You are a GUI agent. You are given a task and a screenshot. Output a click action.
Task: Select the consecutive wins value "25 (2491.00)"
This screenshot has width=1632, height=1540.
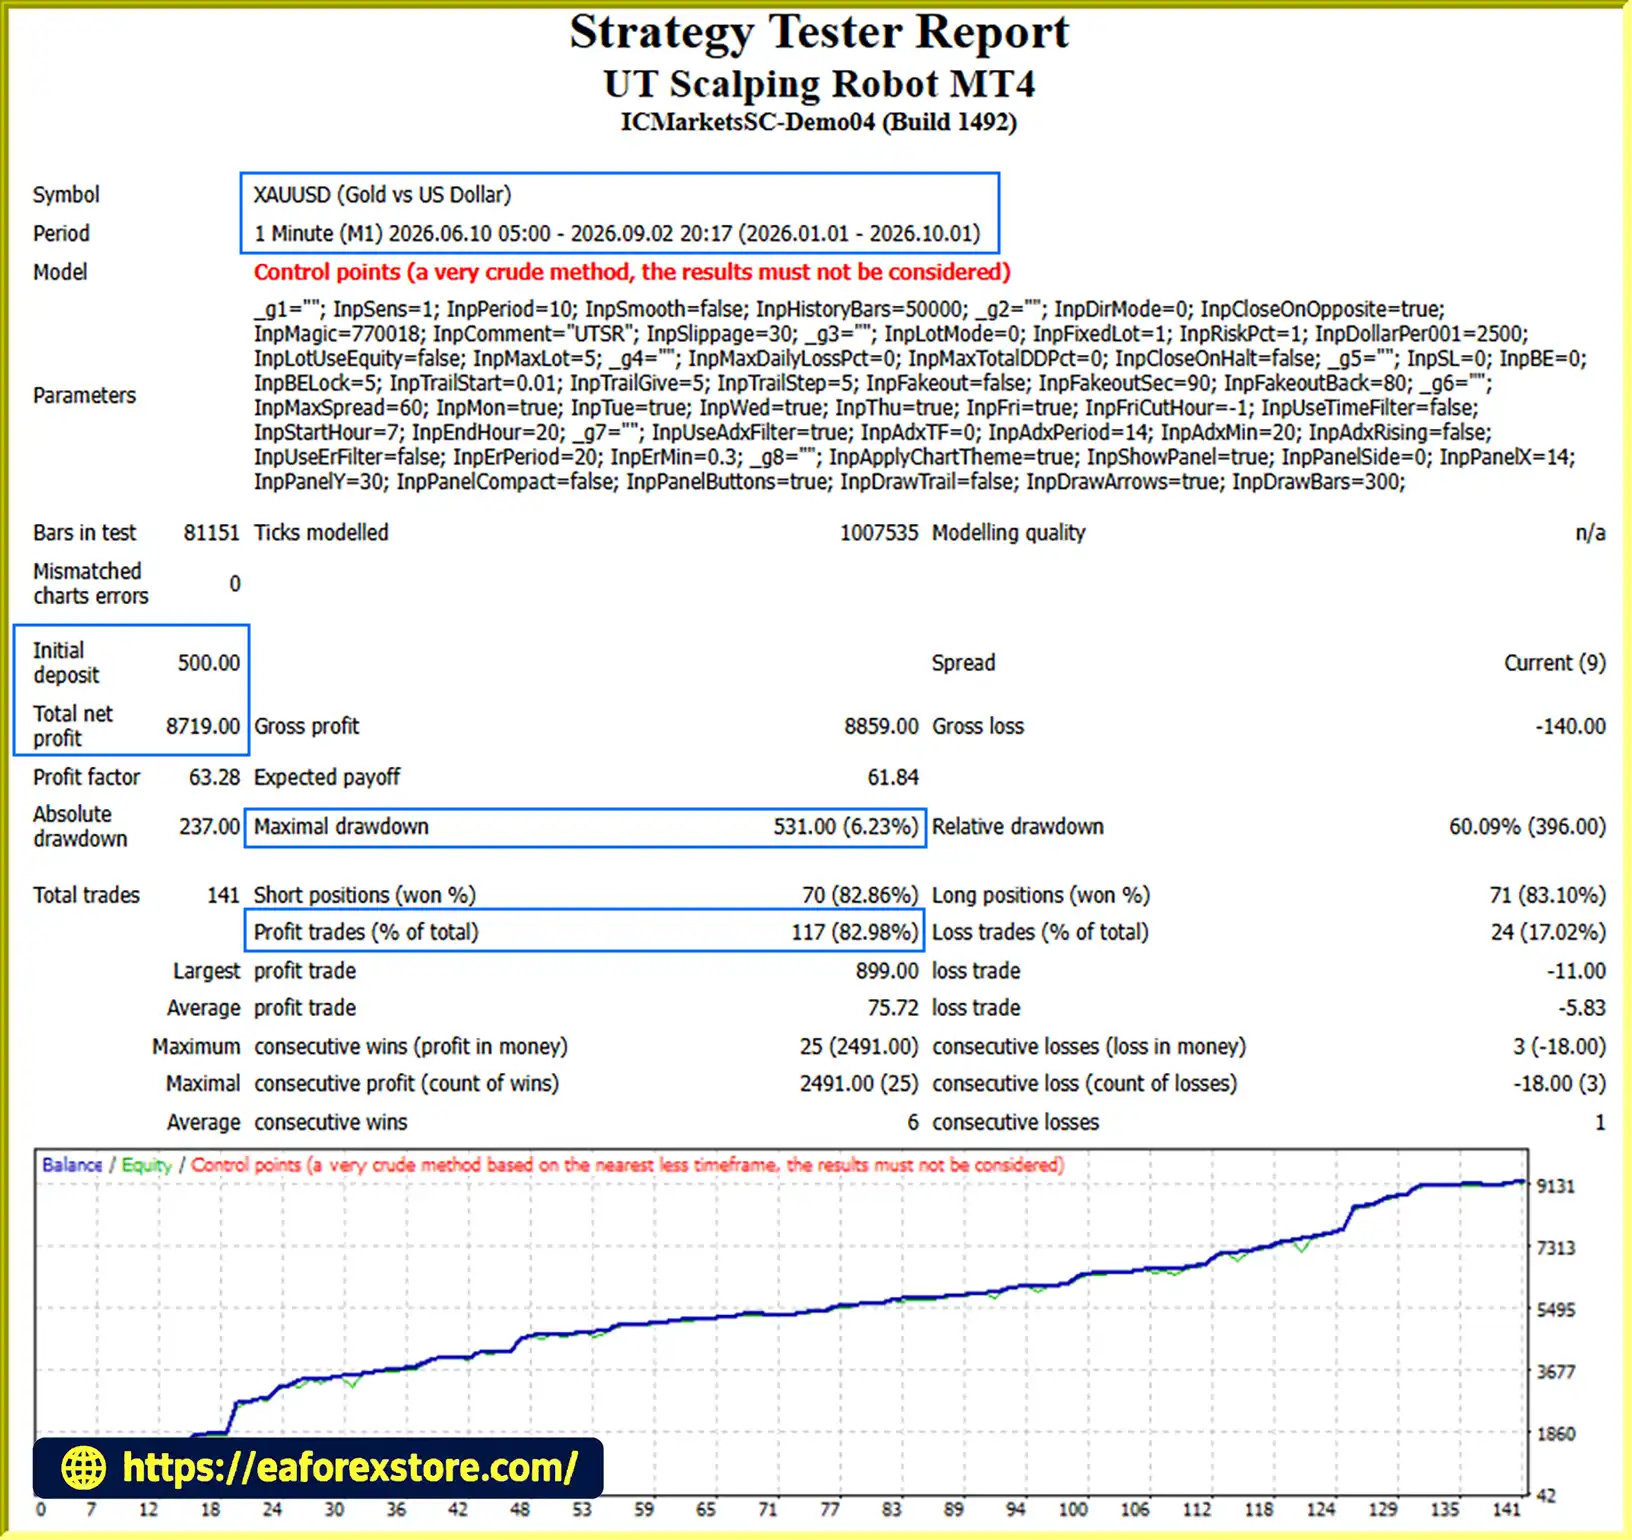(x=858, y=1047)
